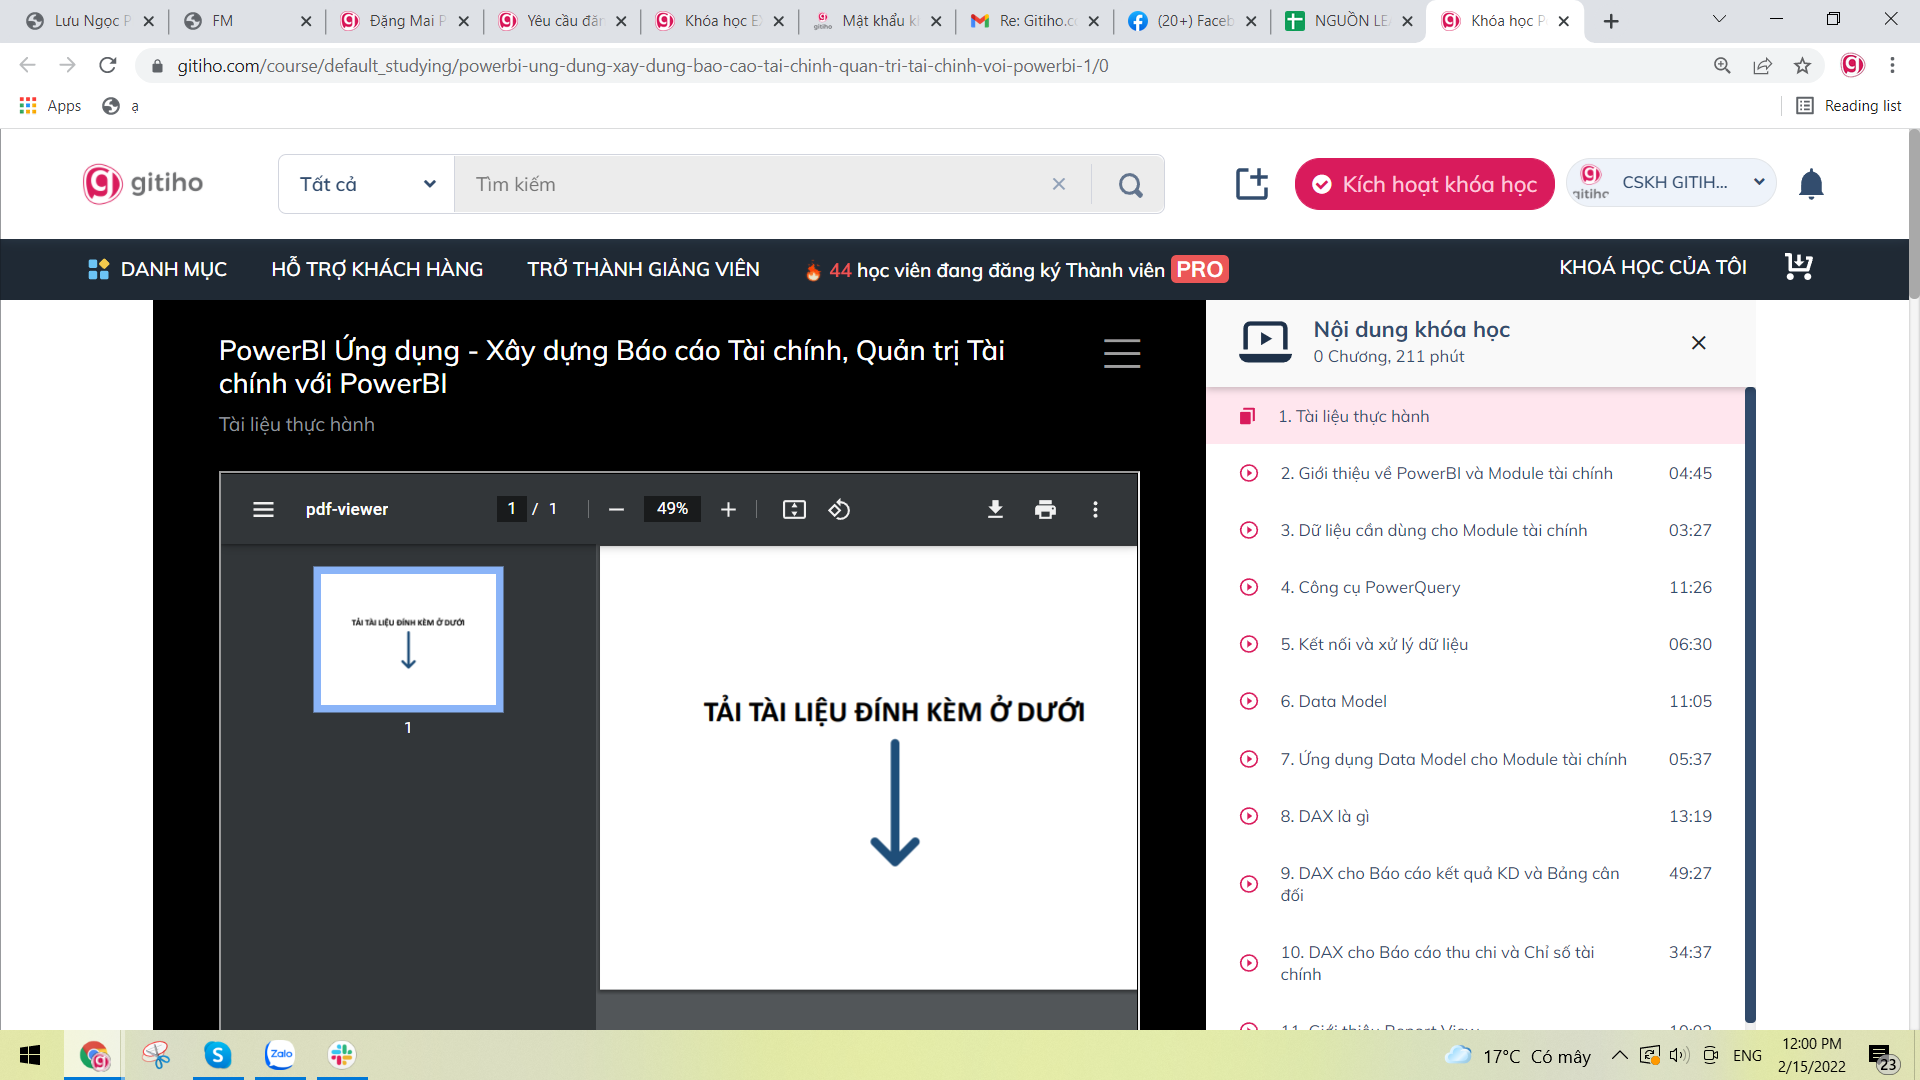Open lesson 2. Giới thiệu về PowerBI

1475,473
